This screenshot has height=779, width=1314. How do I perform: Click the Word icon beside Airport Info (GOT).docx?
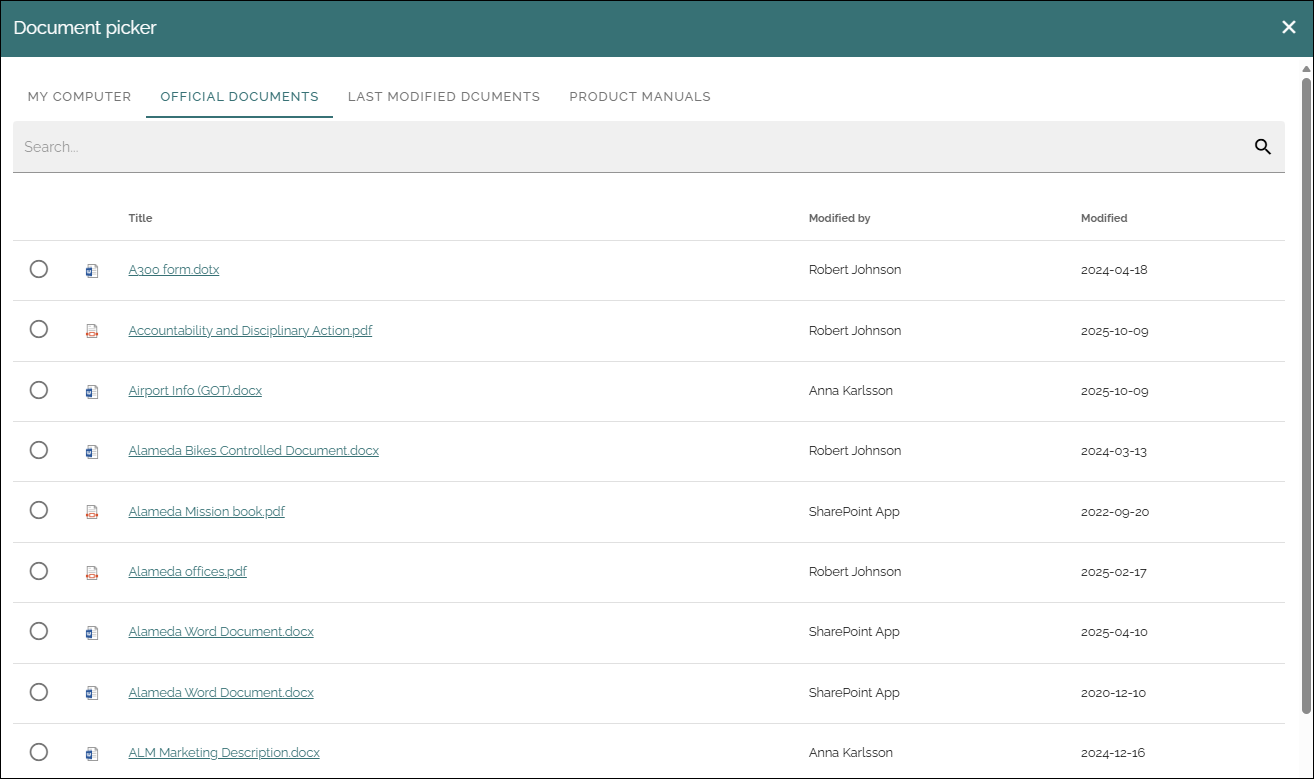(92, 391)
